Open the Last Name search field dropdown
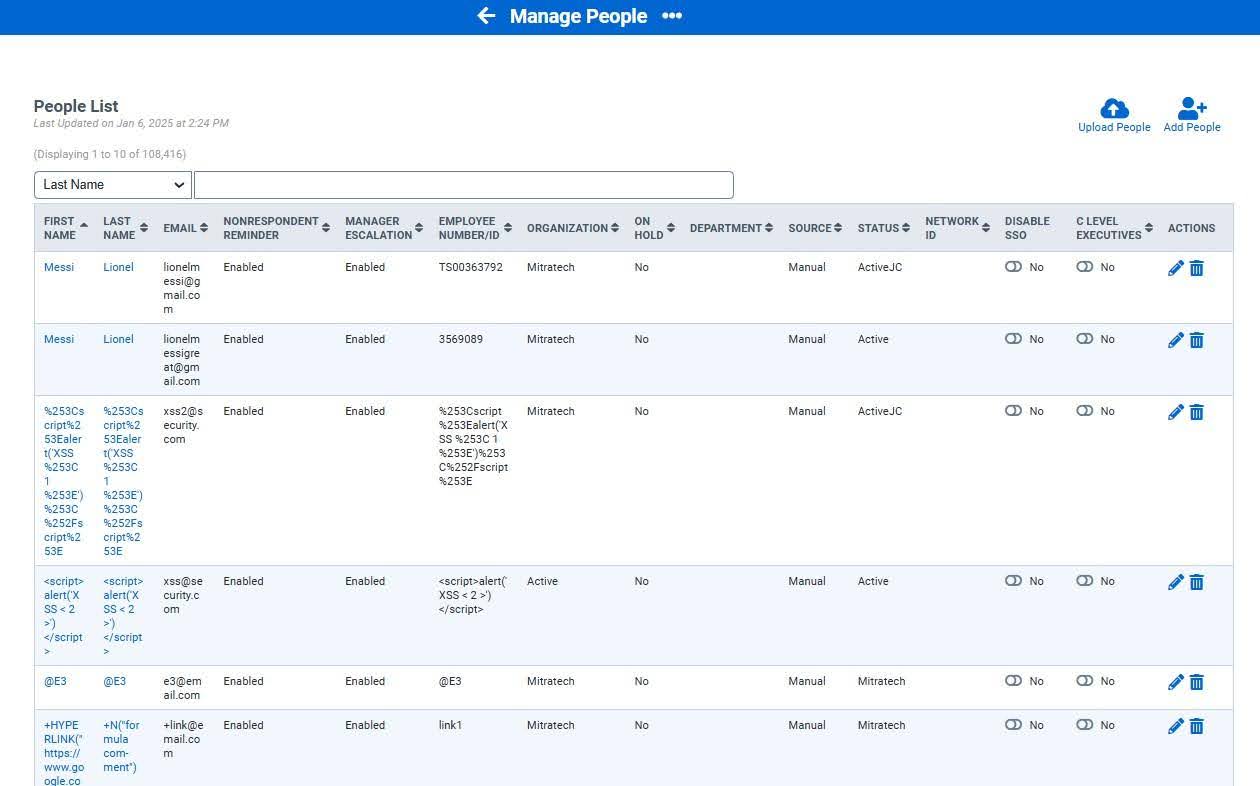The width and height of the screenshot is (1260, 786). click(x=113, y=185)
